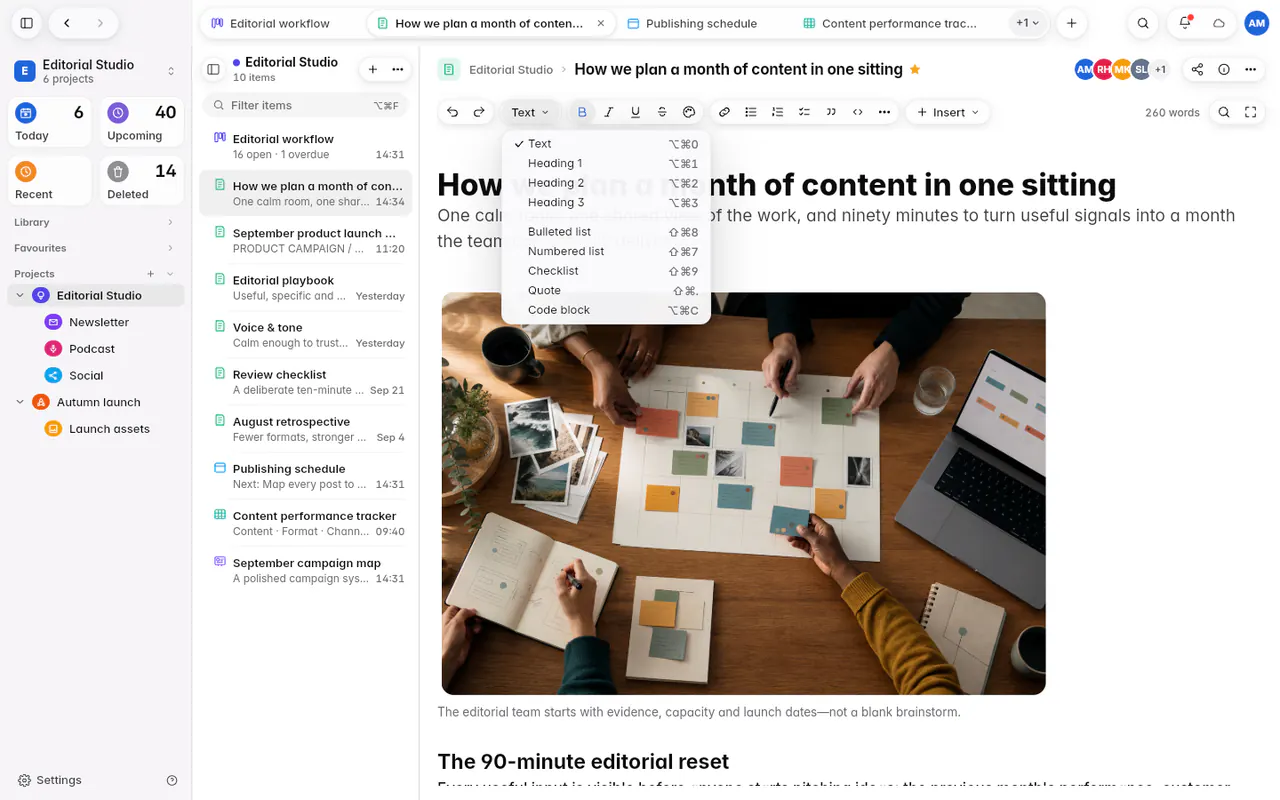Enter fullscreen focus mode
The image size is (1280, 800).
pos(1251,112)
